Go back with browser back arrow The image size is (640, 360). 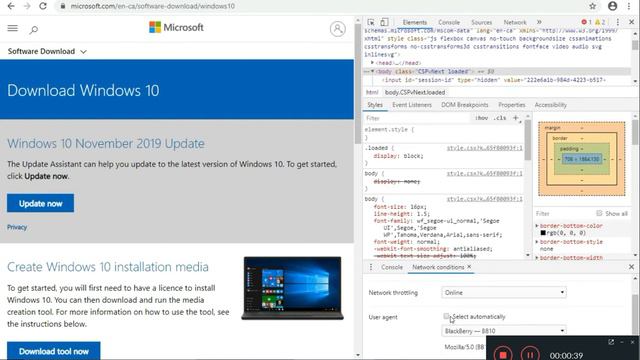point(11,6)
